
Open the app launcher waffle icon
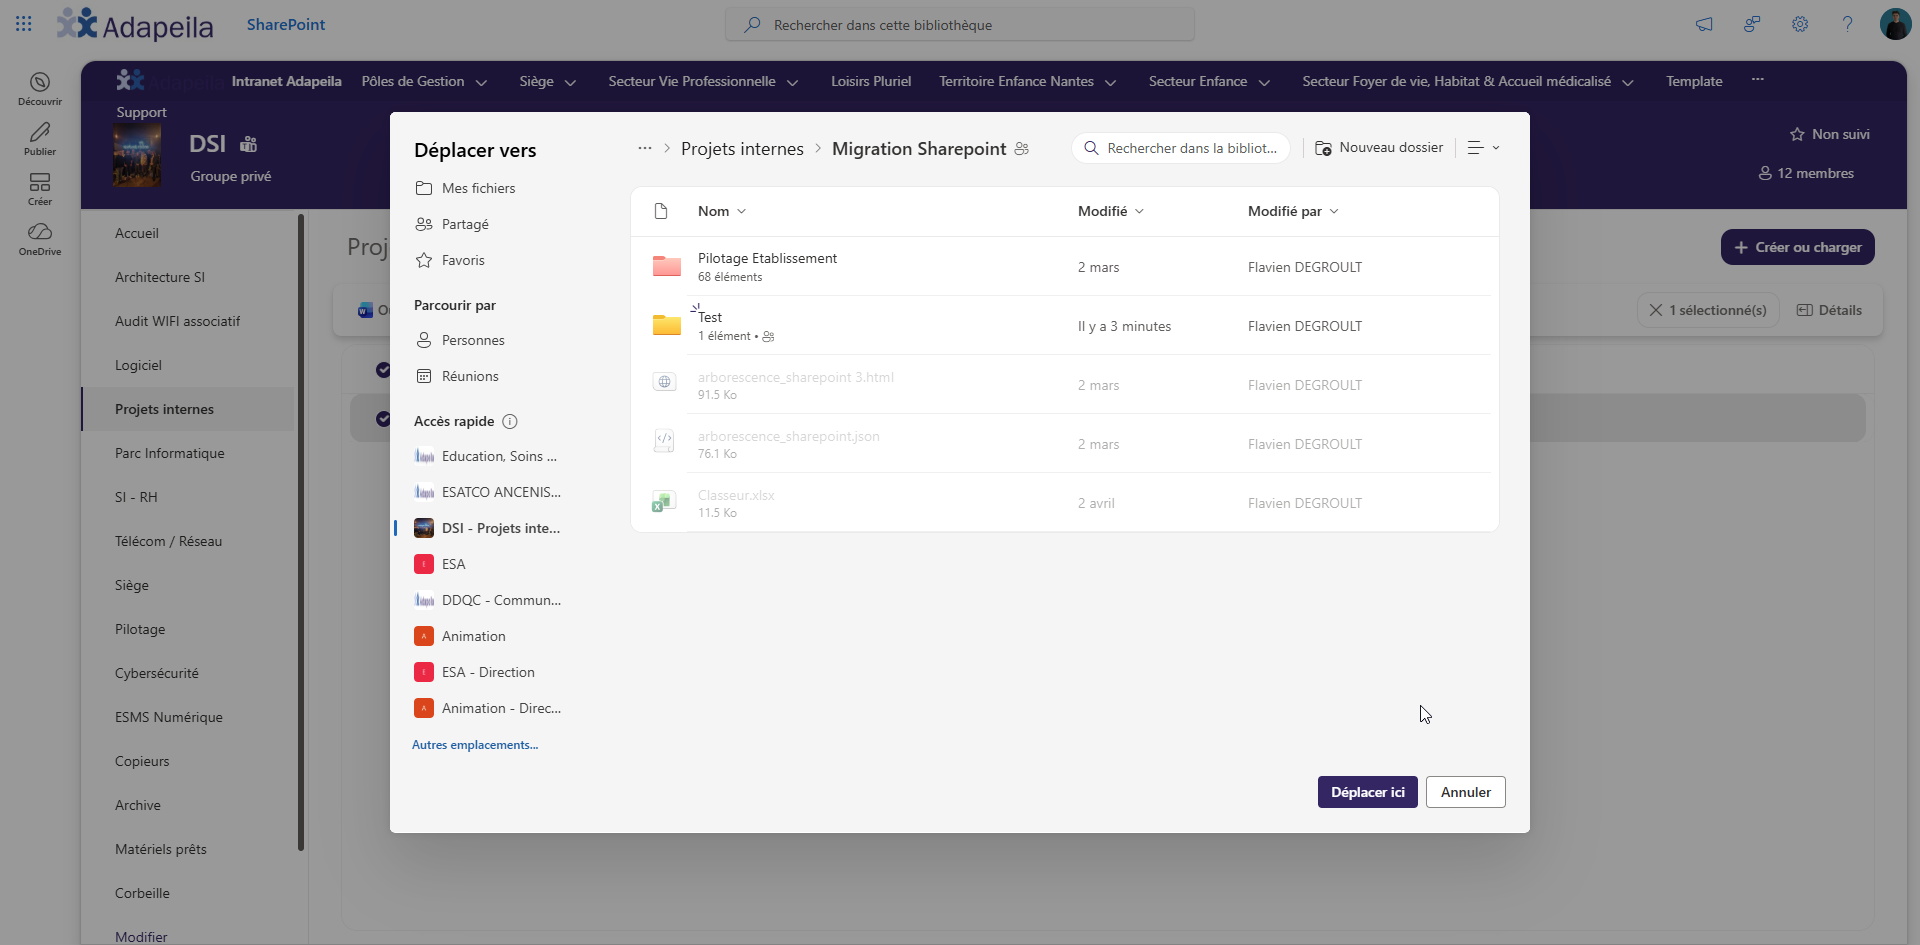point(24,24)
